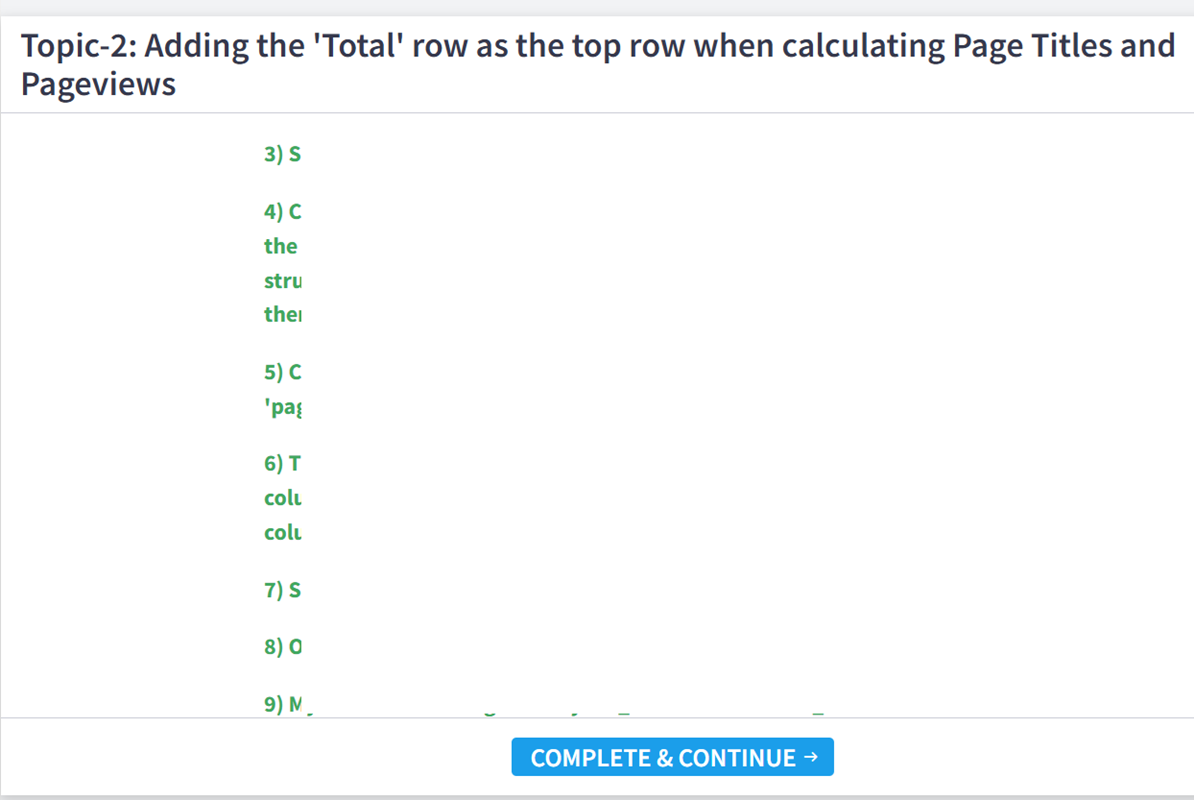Click the green step 6) line
1194x800 pixels.
282,464
